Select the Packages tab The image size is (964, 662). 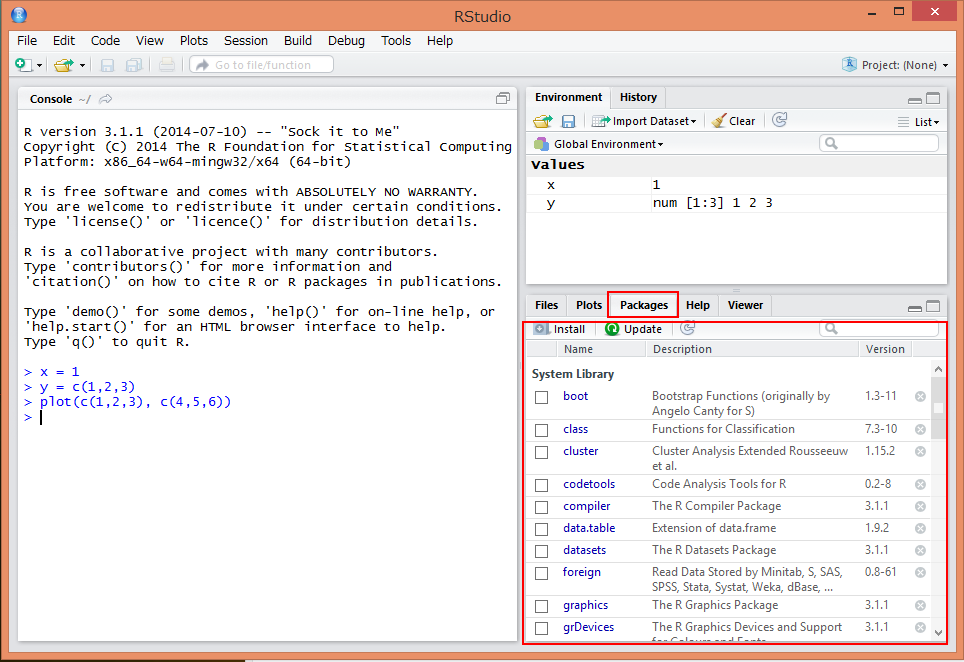[x=644, y=305]
